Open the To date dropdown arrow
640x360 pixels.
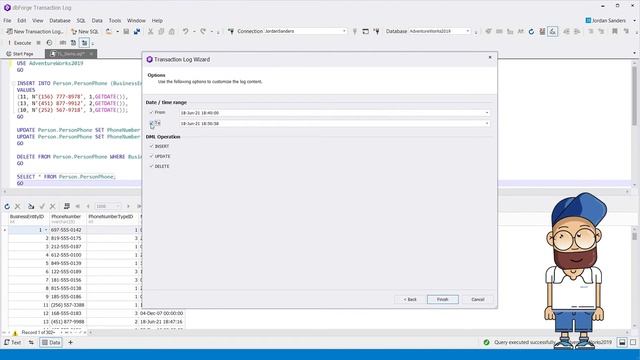pos(487,123)
